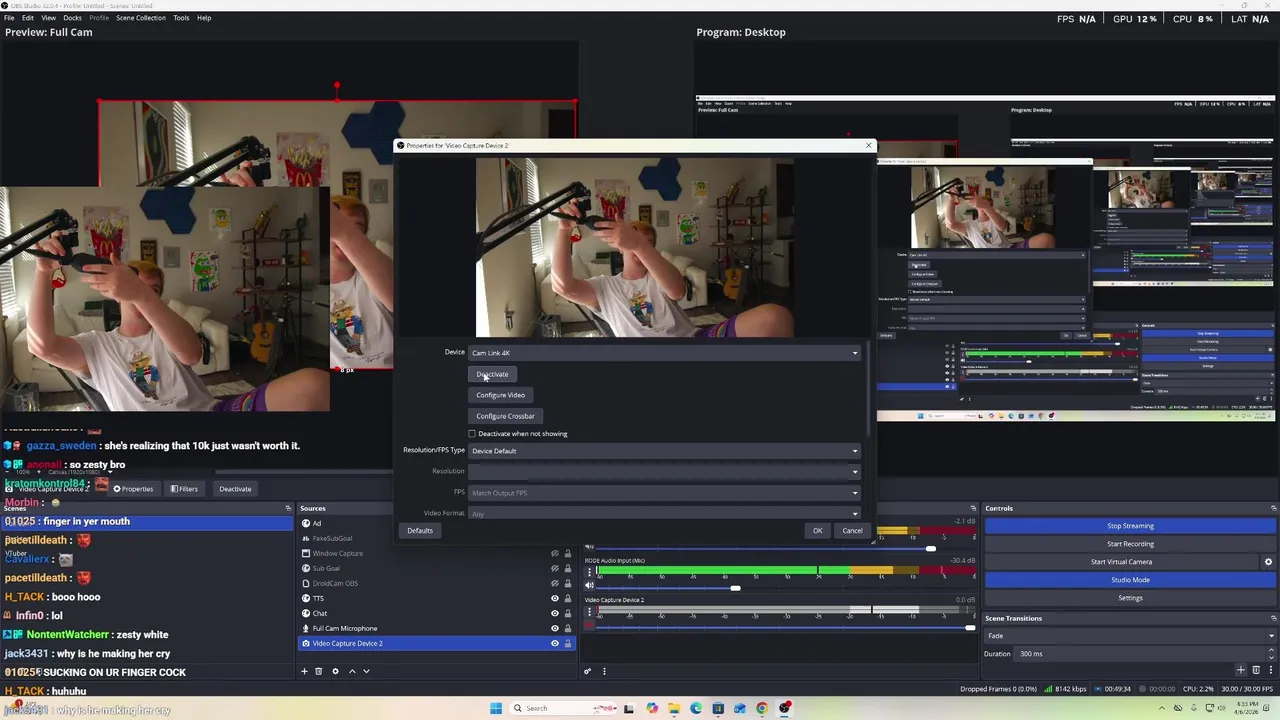The width and height of the screenshot is (1280, 720).
Task: Open View menu
Action: (x=48, y=18)
